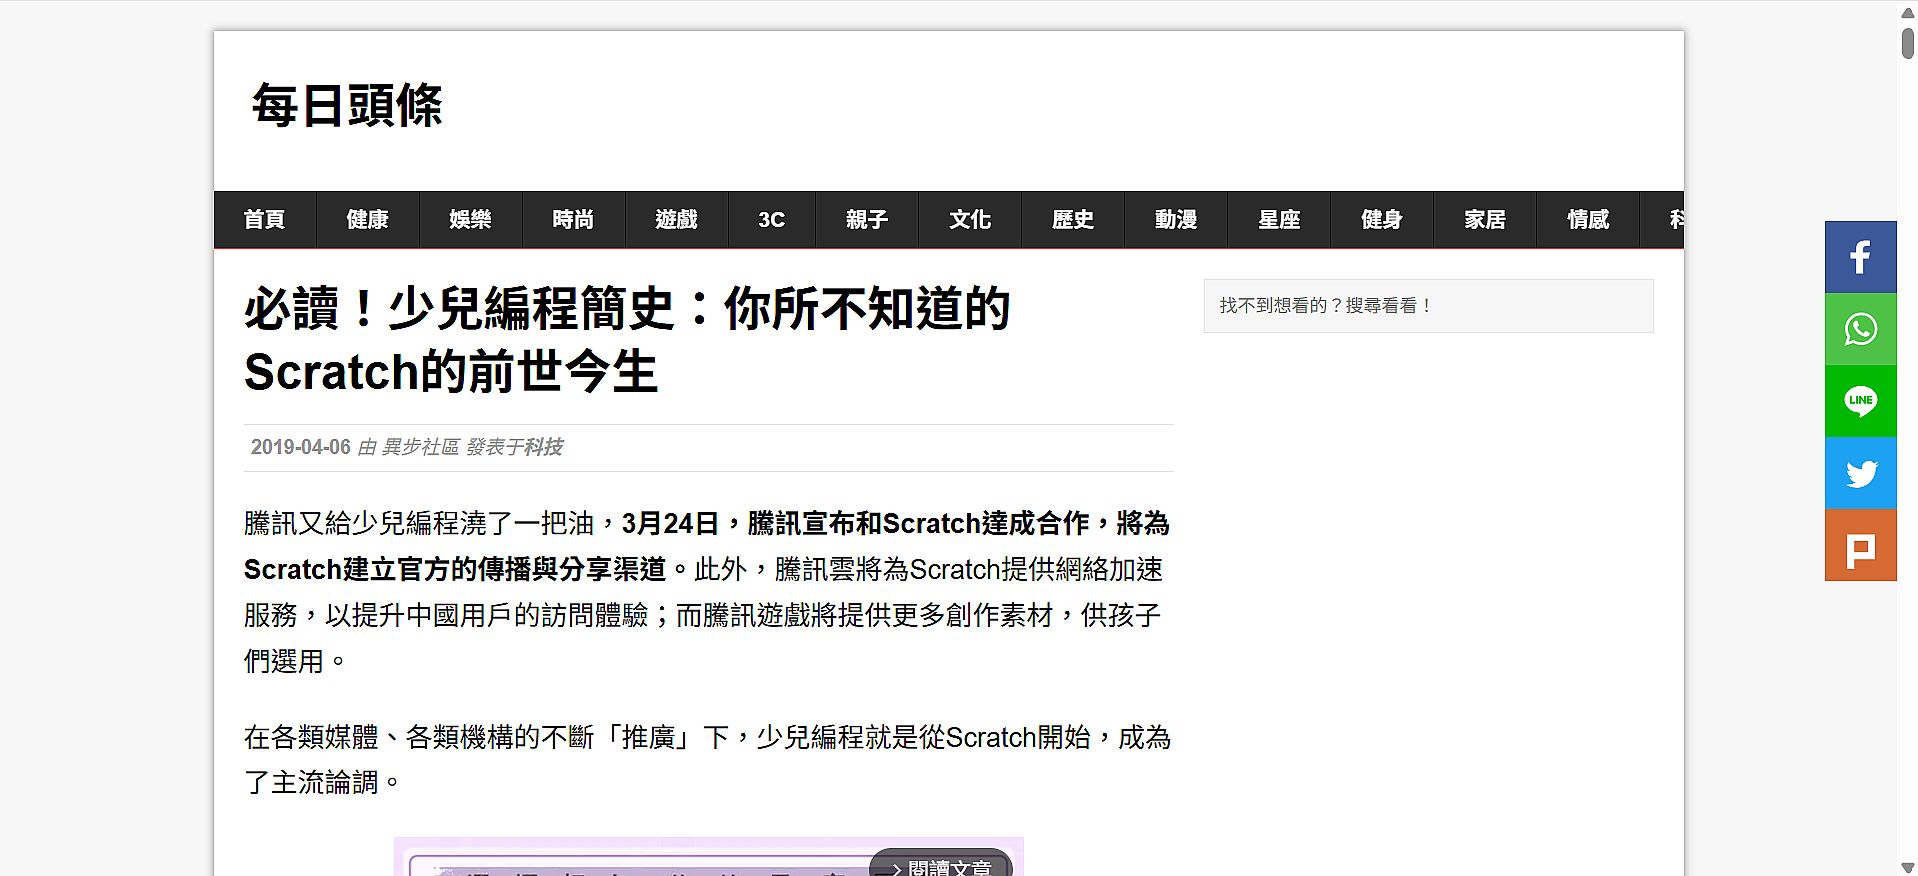Click the 3C navigation tab
This screenshot has height=876, width=1918.
(x=771, y=220)
